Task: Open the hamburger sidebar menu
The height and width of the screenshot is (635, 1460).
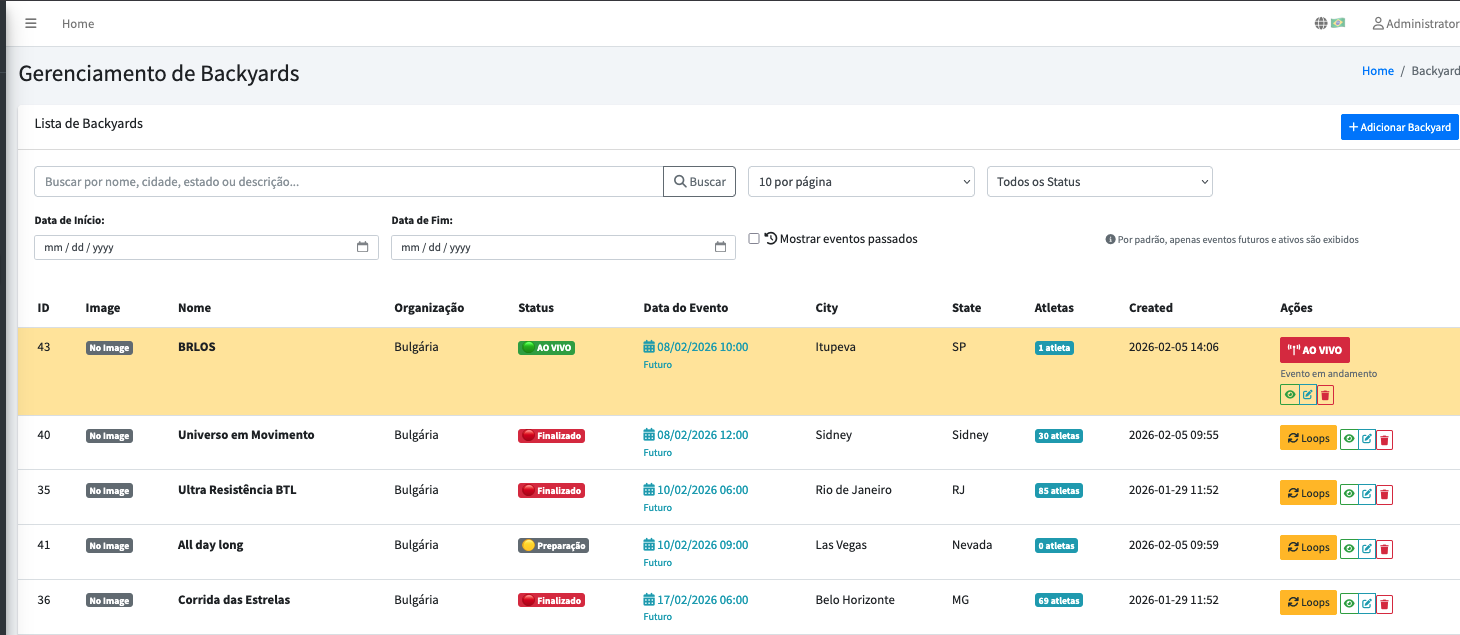Action: [x=31, y=23]
